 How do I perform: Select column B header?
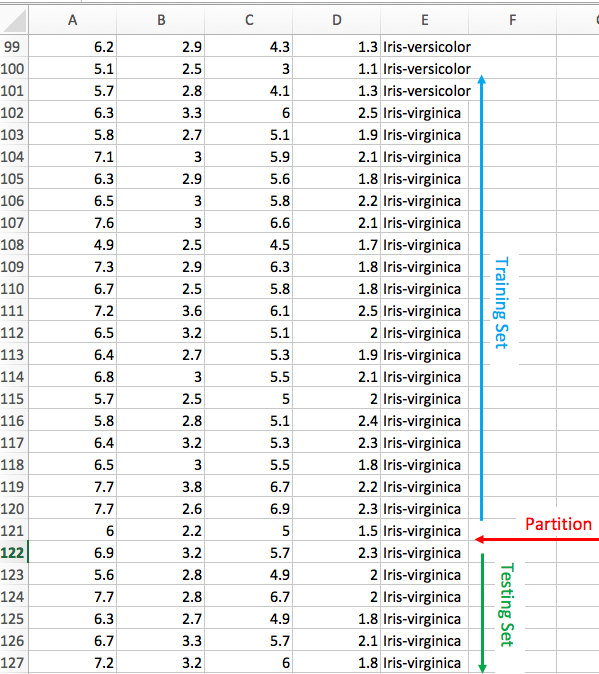tap(161, 20)
